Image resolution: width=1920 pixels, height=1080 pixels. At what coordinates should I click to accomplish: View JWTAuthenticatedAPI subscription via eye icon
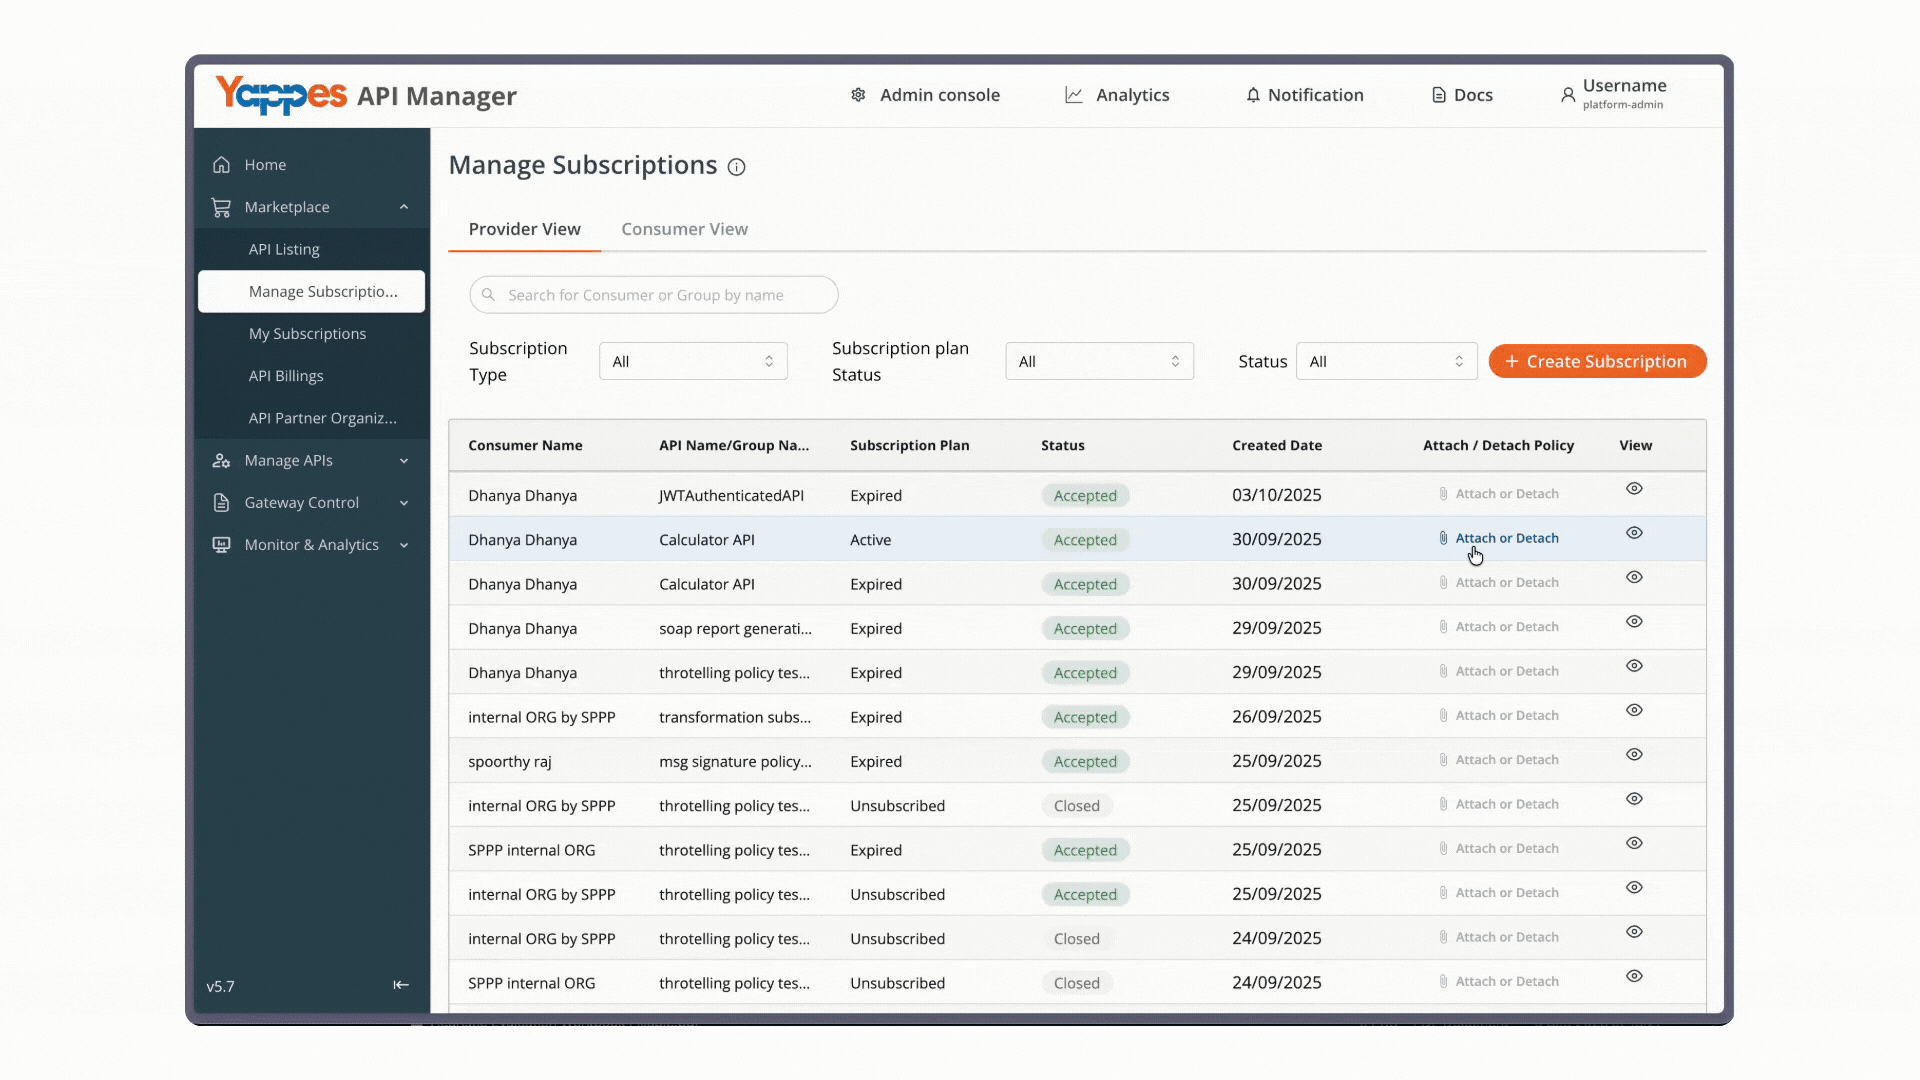pyautogui.click(x=1634, y=489)
